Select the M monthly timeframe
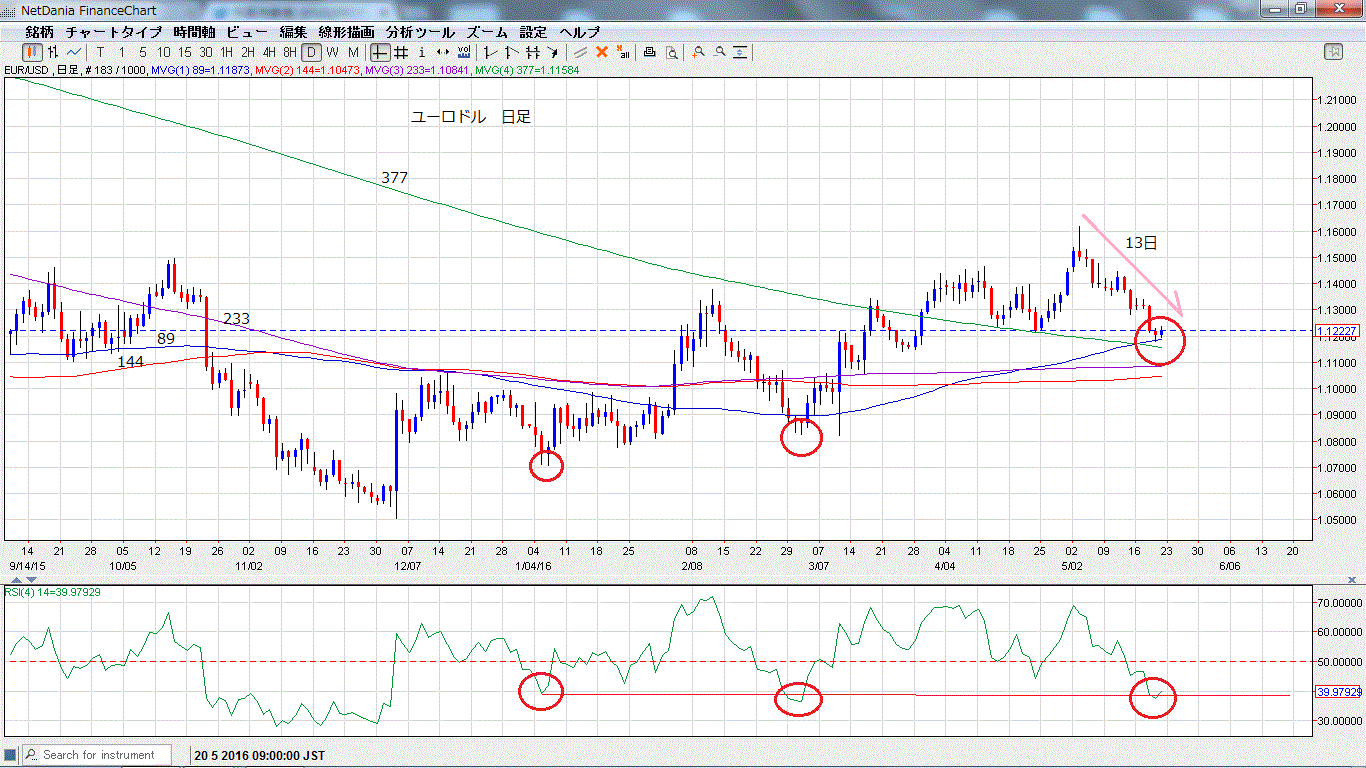This screenshot has height=768, width=1366. click(353, 52)
